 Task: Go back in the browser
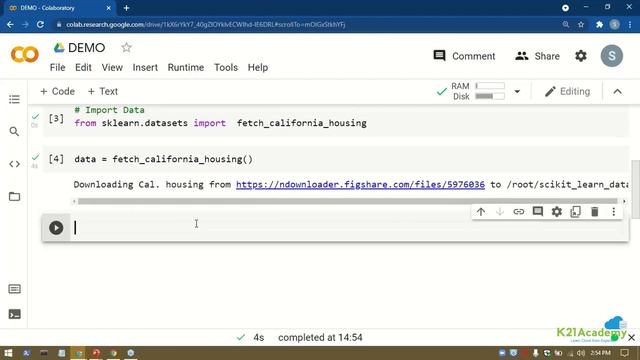pos(10,24)
